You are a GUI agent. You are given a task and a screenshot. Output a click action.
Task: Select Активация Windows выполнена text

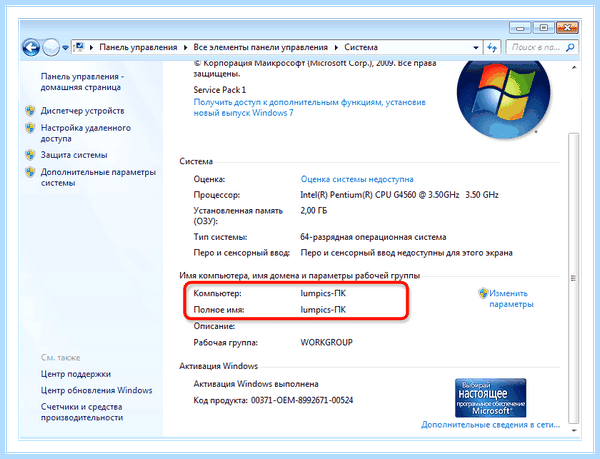(256, 384)
